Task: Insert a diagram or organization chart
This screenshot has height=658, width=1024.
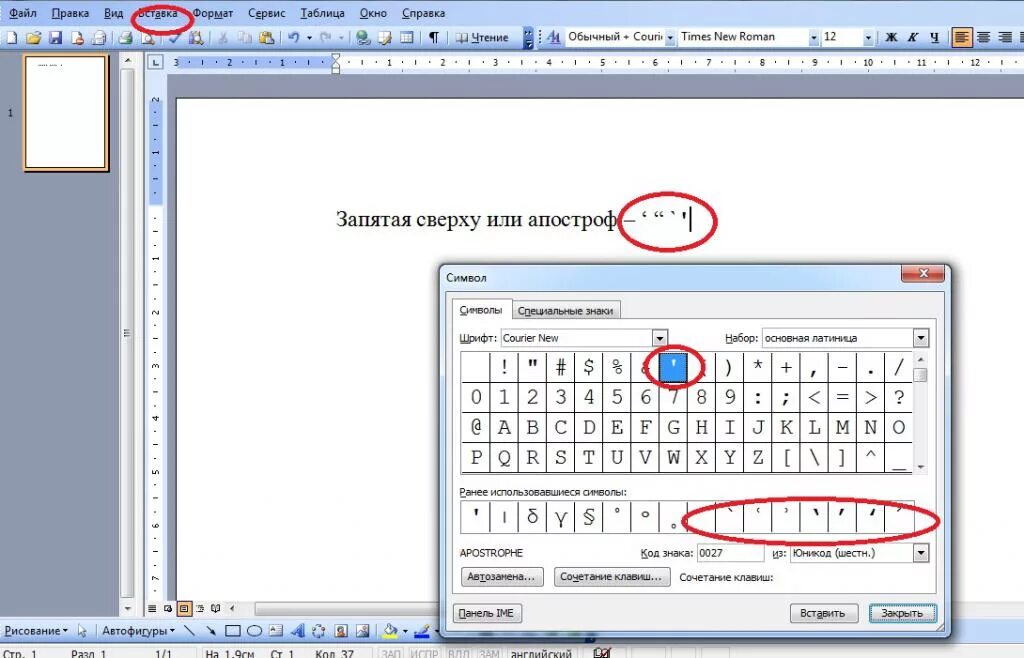Action: [x=319, y=631]
